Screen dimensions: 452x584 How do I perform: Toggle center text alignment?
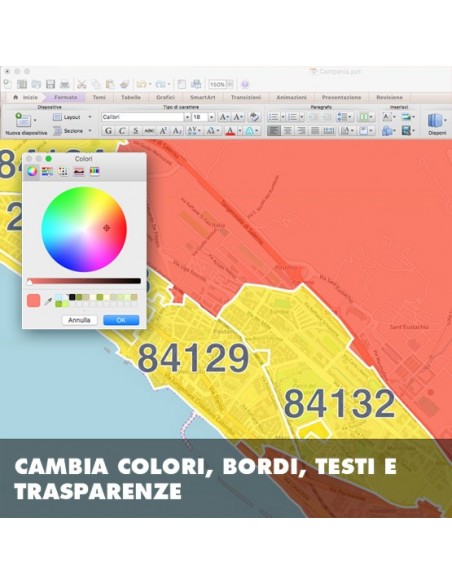coord(287,131)
